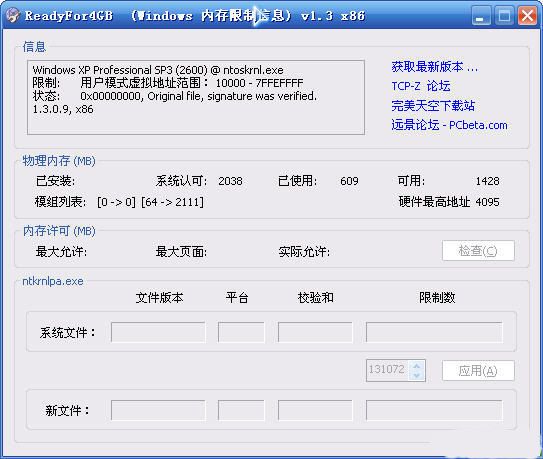Click the version text 1.3.0.9, x86
The image size is (543, 459).
tap(63, 109)
